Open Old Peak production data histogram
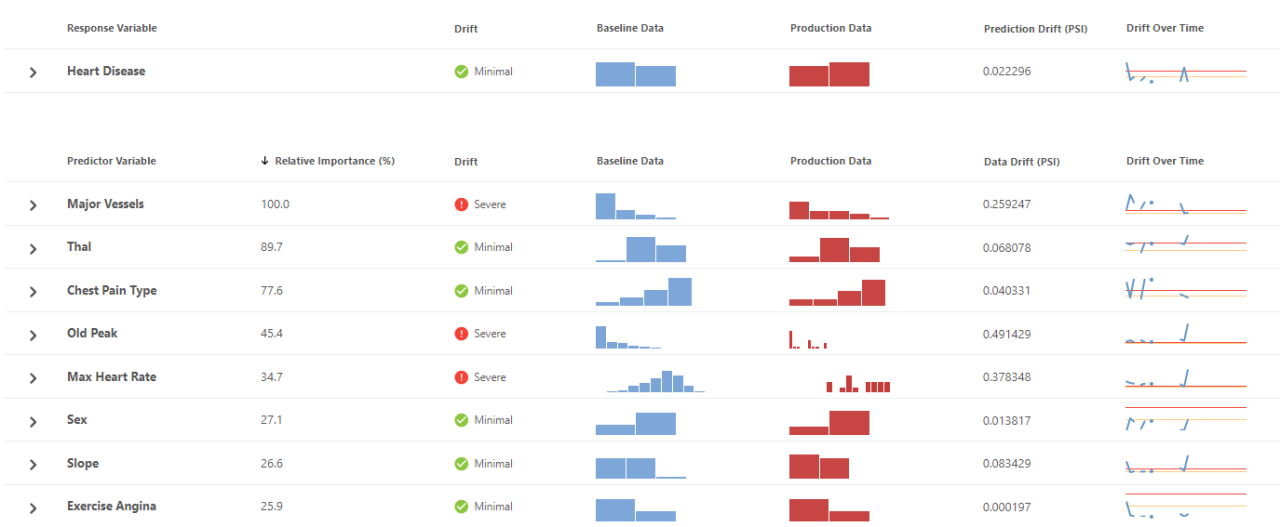Screen dimensions: 1280x527 click(x=808, y=338)
